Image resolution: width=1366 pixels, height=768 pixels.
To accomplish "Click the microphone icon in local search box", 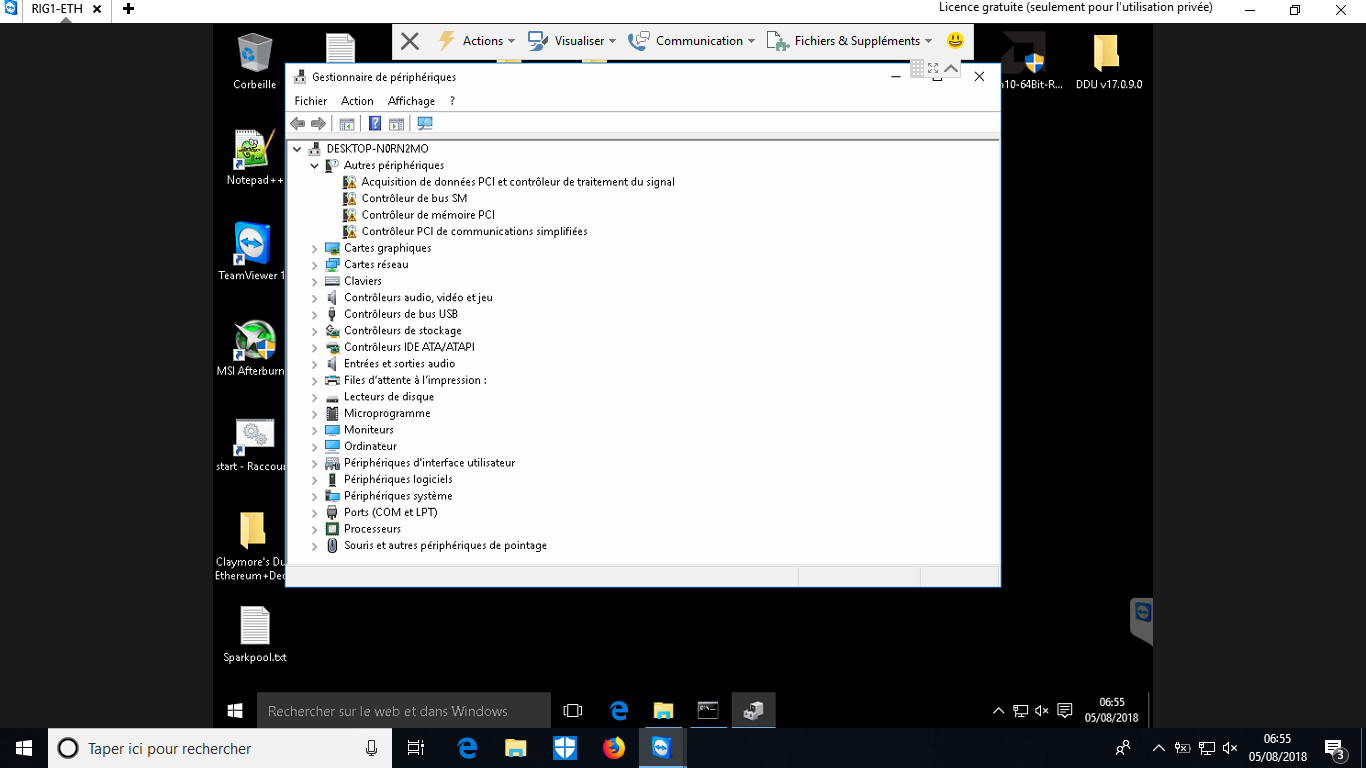I will click(x=371, y=748).
